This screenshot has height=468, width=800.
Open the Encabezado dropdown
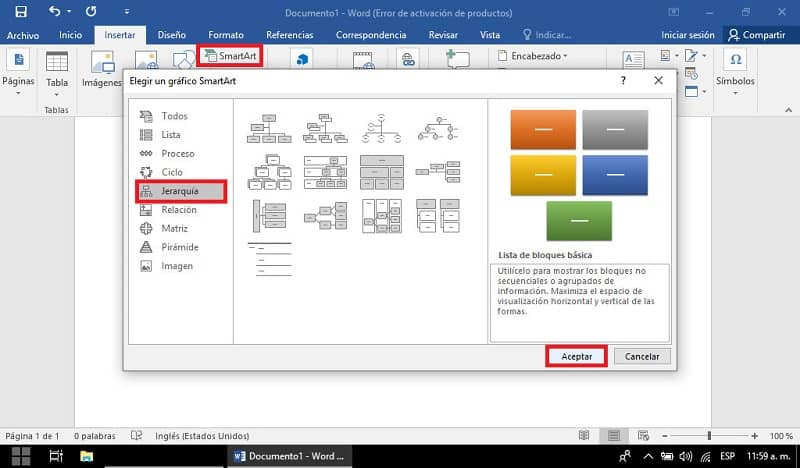coord(533,56)
